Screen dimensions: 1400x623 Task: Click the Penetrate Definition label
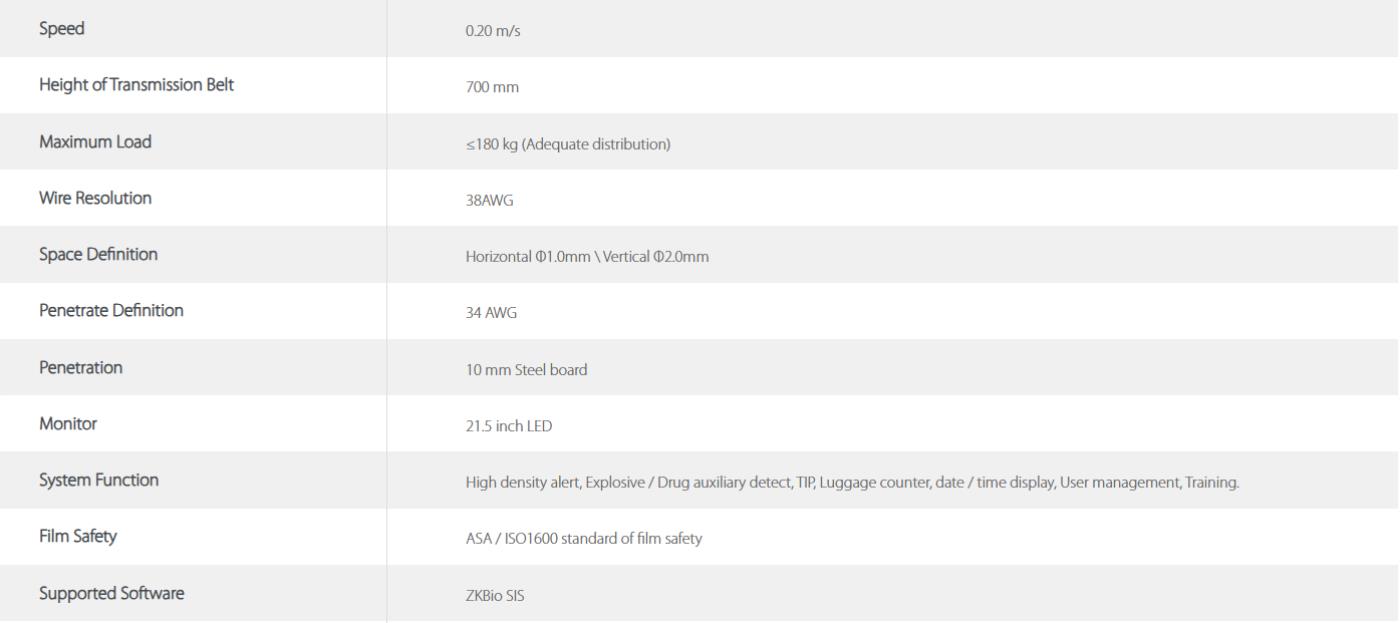111,311
